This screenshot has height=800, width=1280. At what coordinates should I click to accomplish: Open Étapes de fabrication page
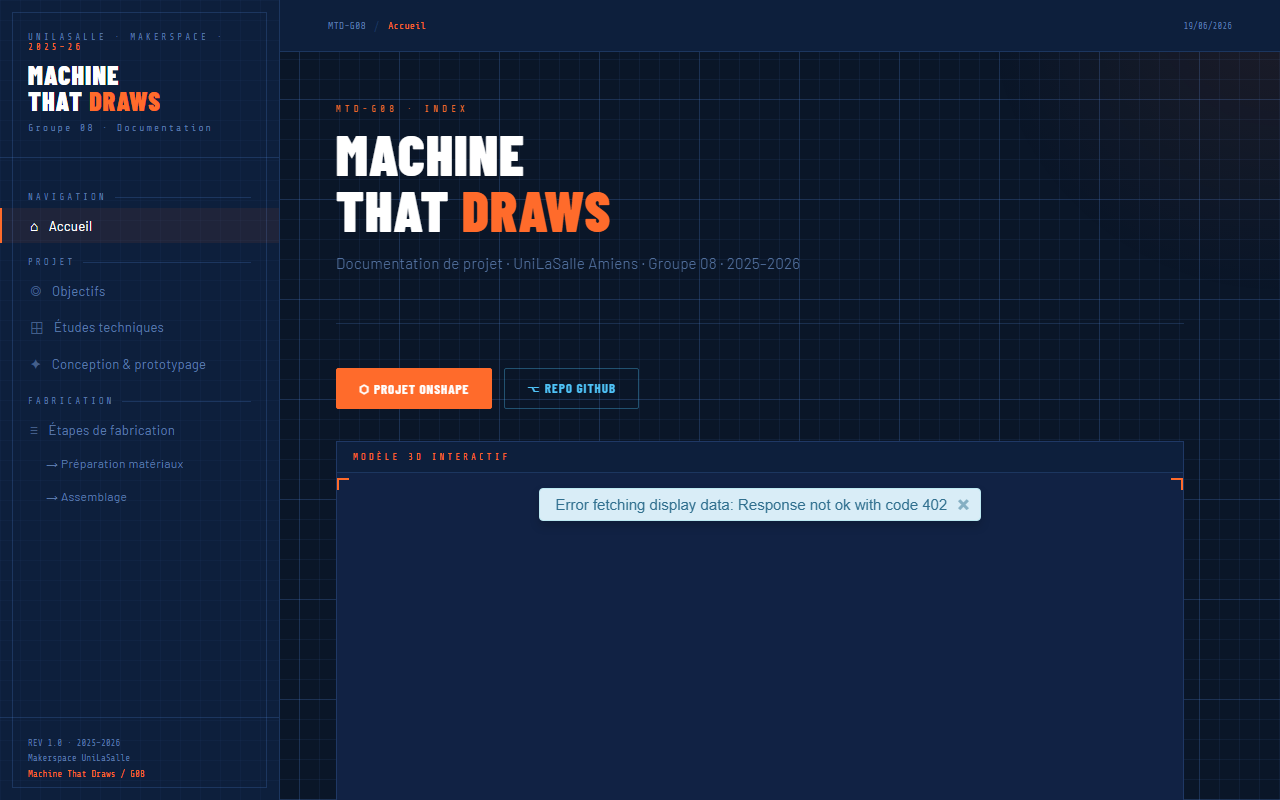point(140,430)
